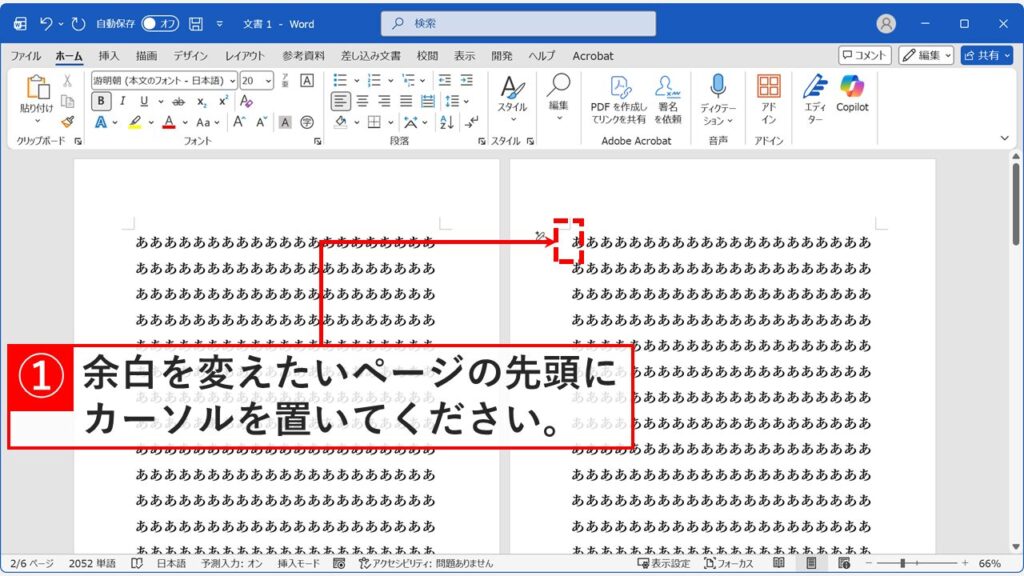The height and width of the screenshot is (576, 1024).
Task: Click the 共有 button
Action: point(989,55)
